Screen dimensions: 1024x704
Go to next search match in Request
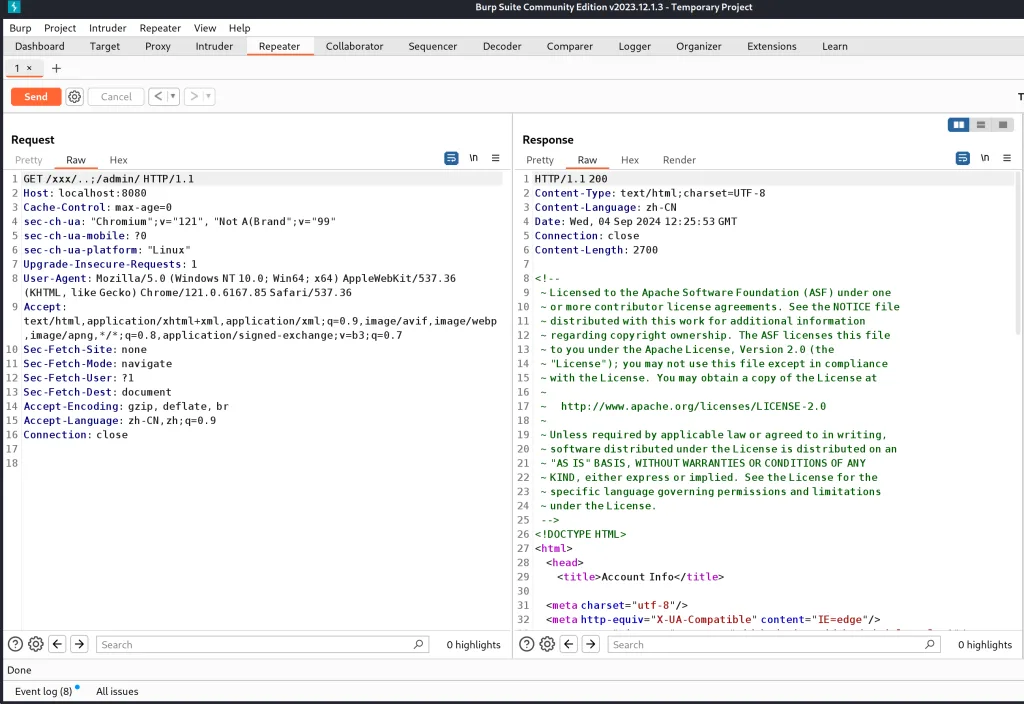tap(79, 644)
